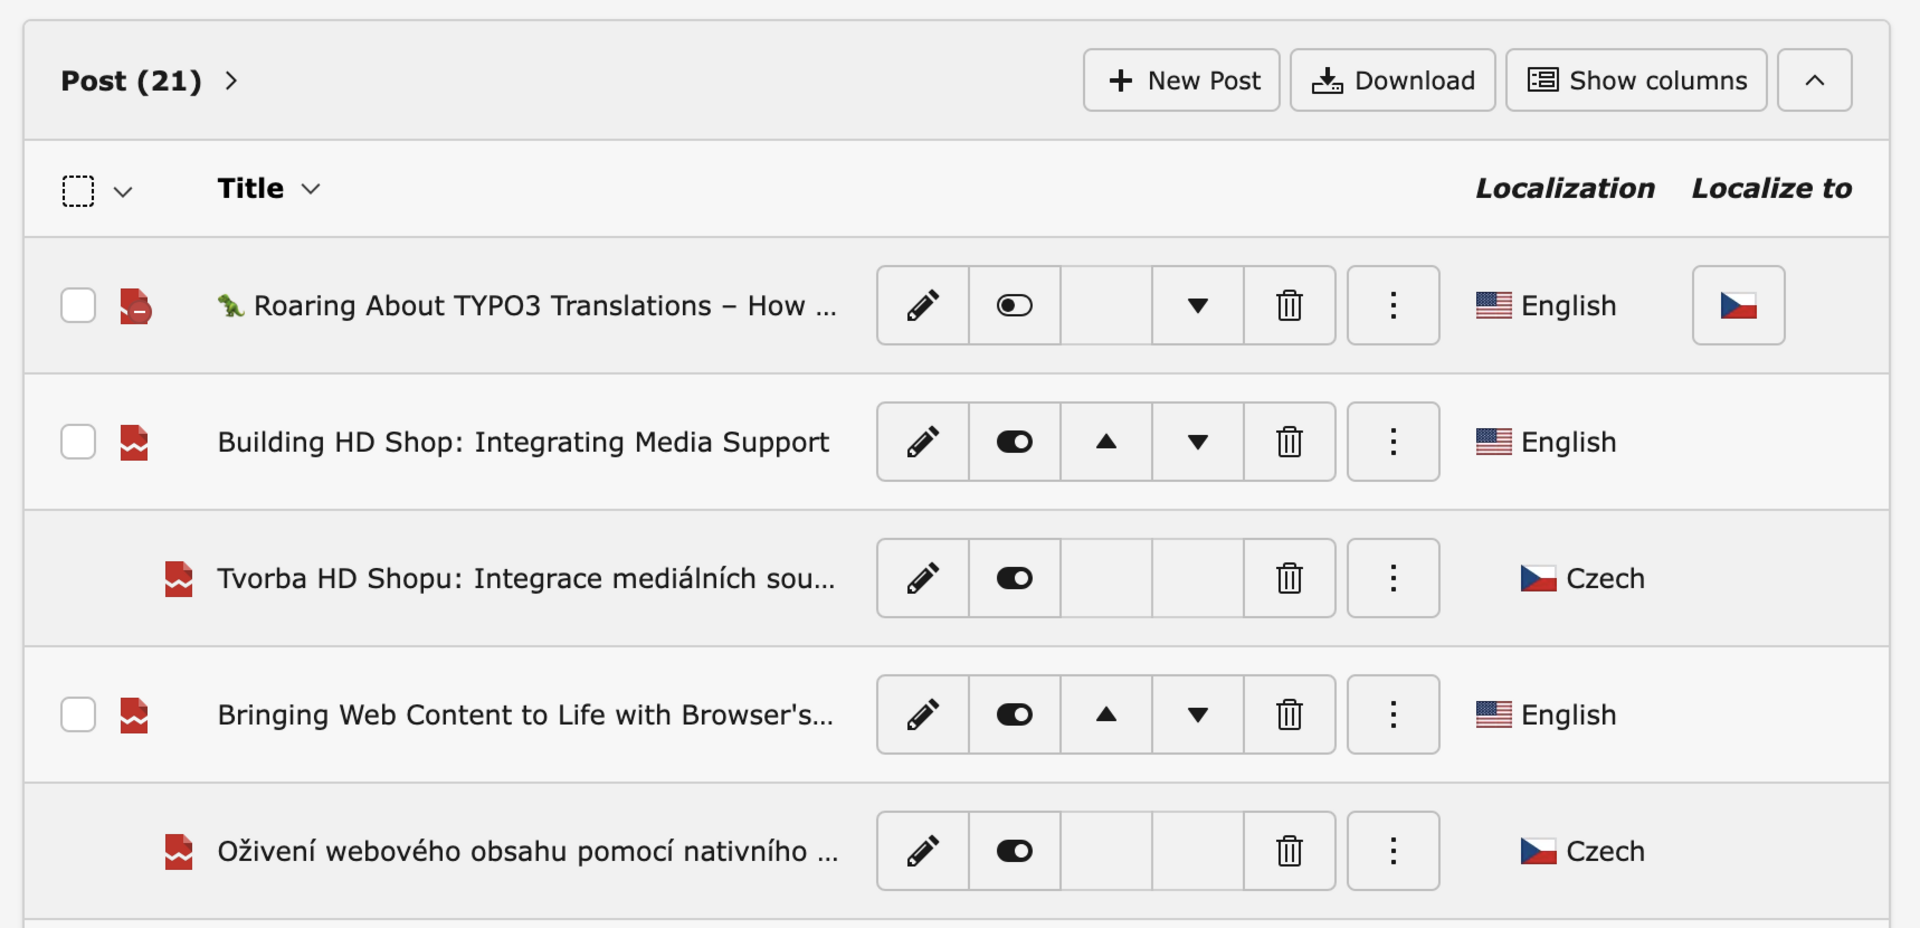
Task: Click record icon of Tvorba HD Shopu
Action: point(179,578)
